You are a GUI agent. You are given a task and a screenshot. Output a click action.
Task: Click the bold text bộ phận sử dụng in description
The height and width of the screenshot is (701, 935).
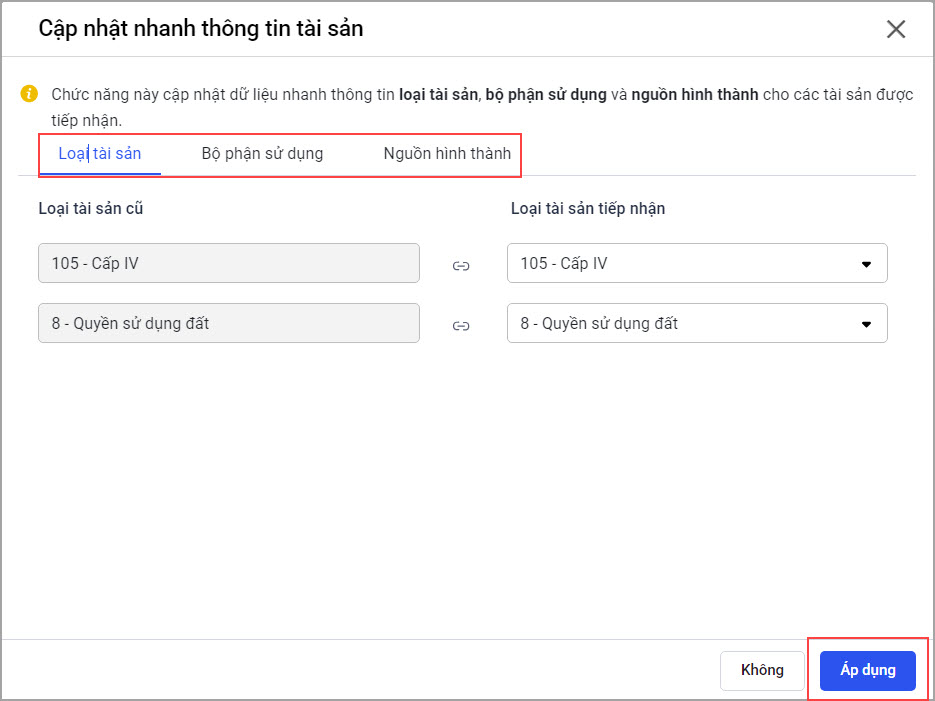[x=546, y=95]
